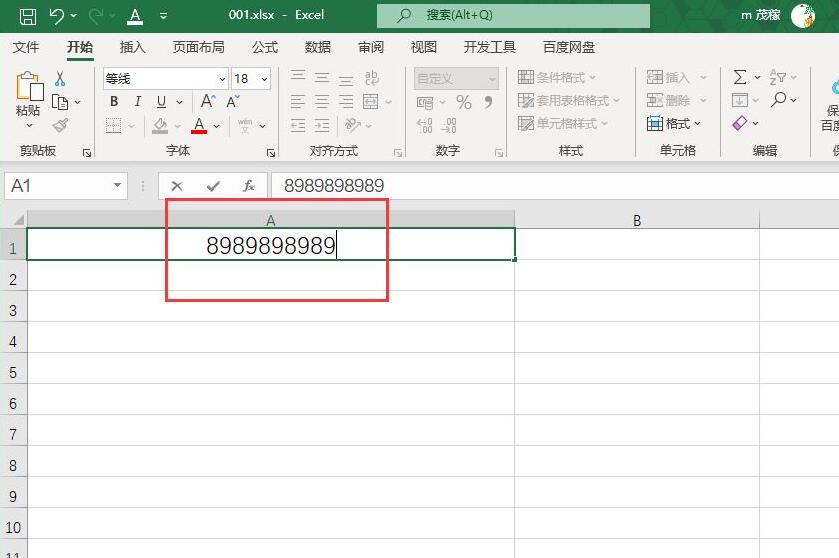Open 单元格样式 menu
Image resolution: width=839 pixels, height=558 pixels.
[563, 124]
